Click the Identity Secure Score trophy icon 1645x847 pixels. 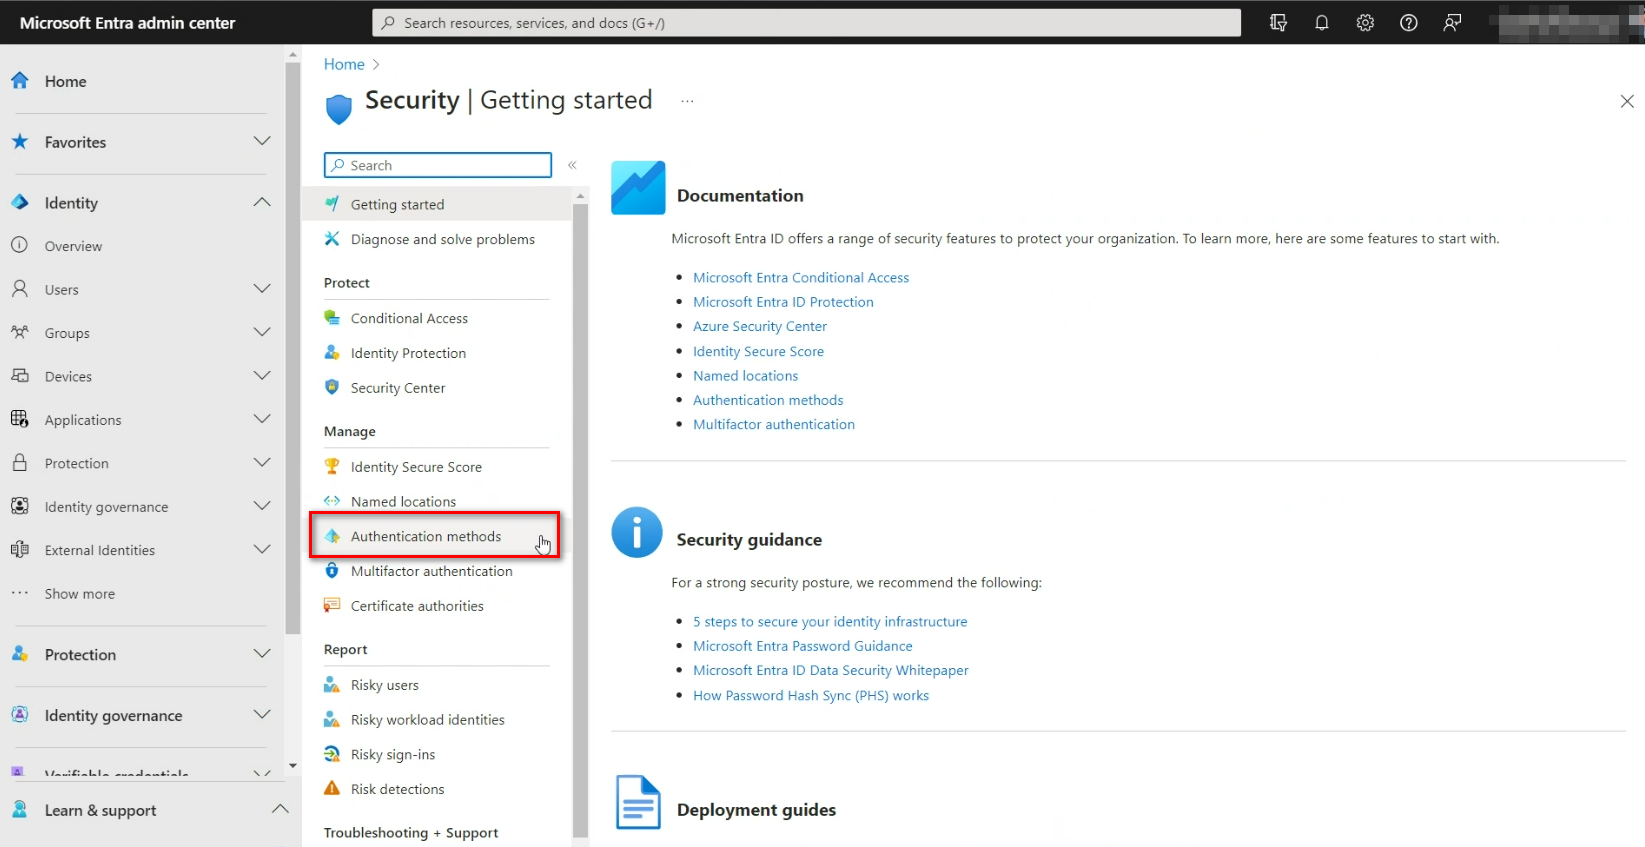click(332, 466)
